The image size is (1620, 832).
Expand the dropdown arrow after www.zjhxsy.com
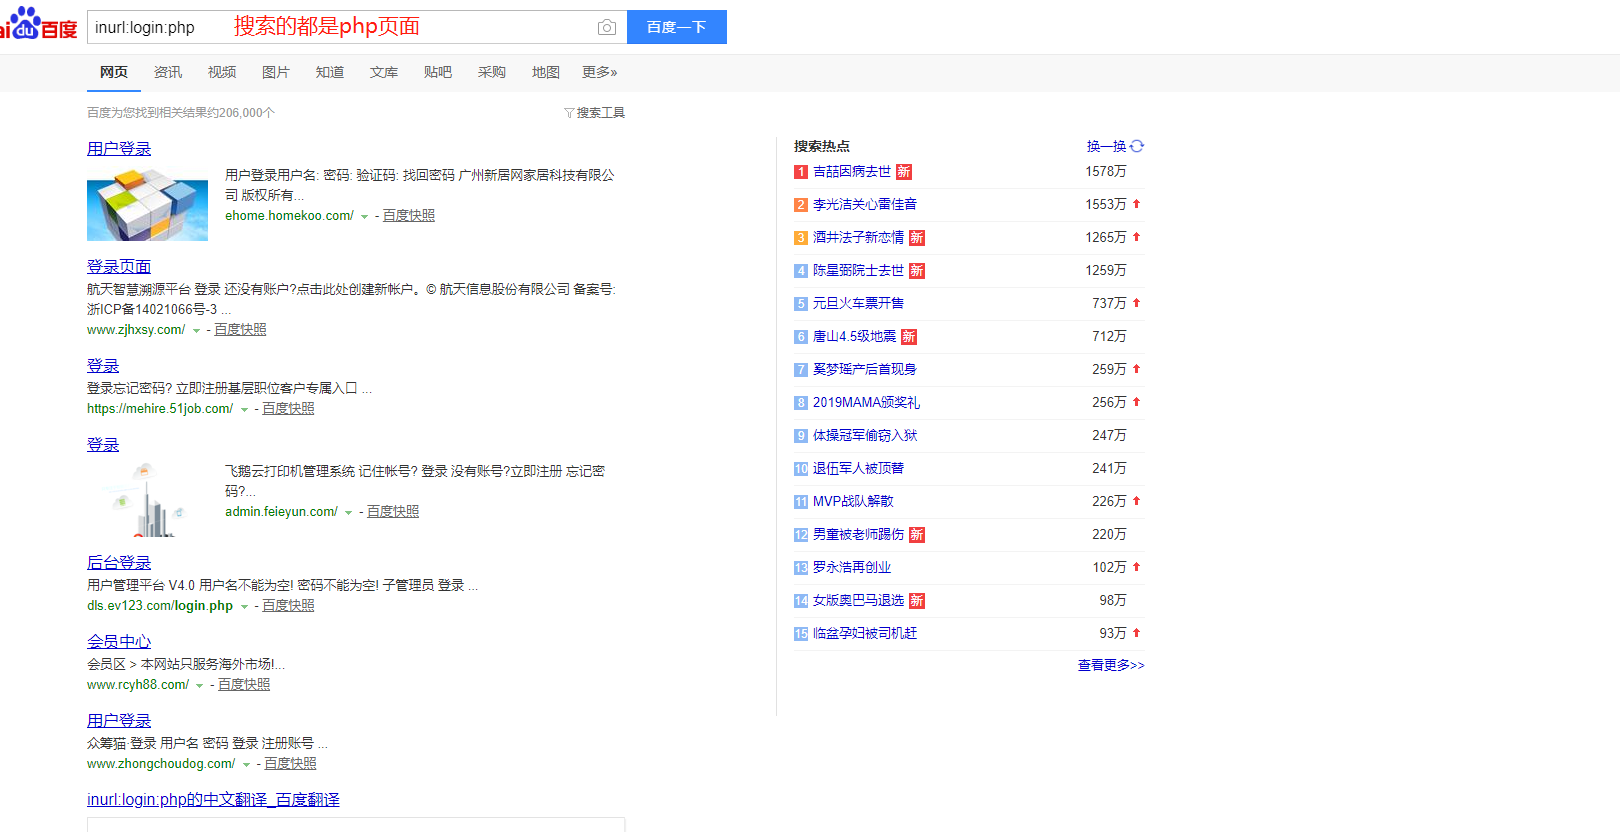point(196,331)
